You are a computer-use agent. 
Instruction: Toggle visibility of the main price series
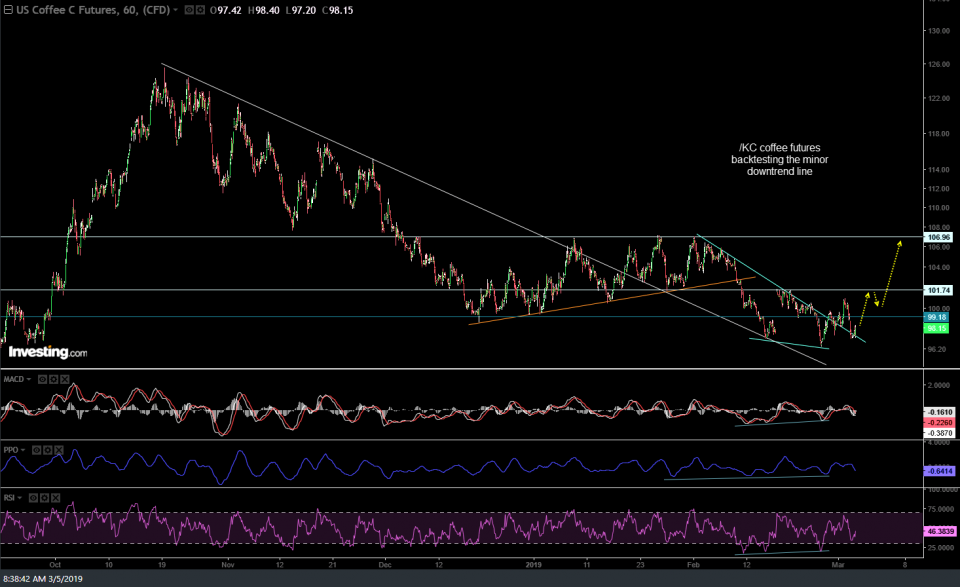pos(190,10)
